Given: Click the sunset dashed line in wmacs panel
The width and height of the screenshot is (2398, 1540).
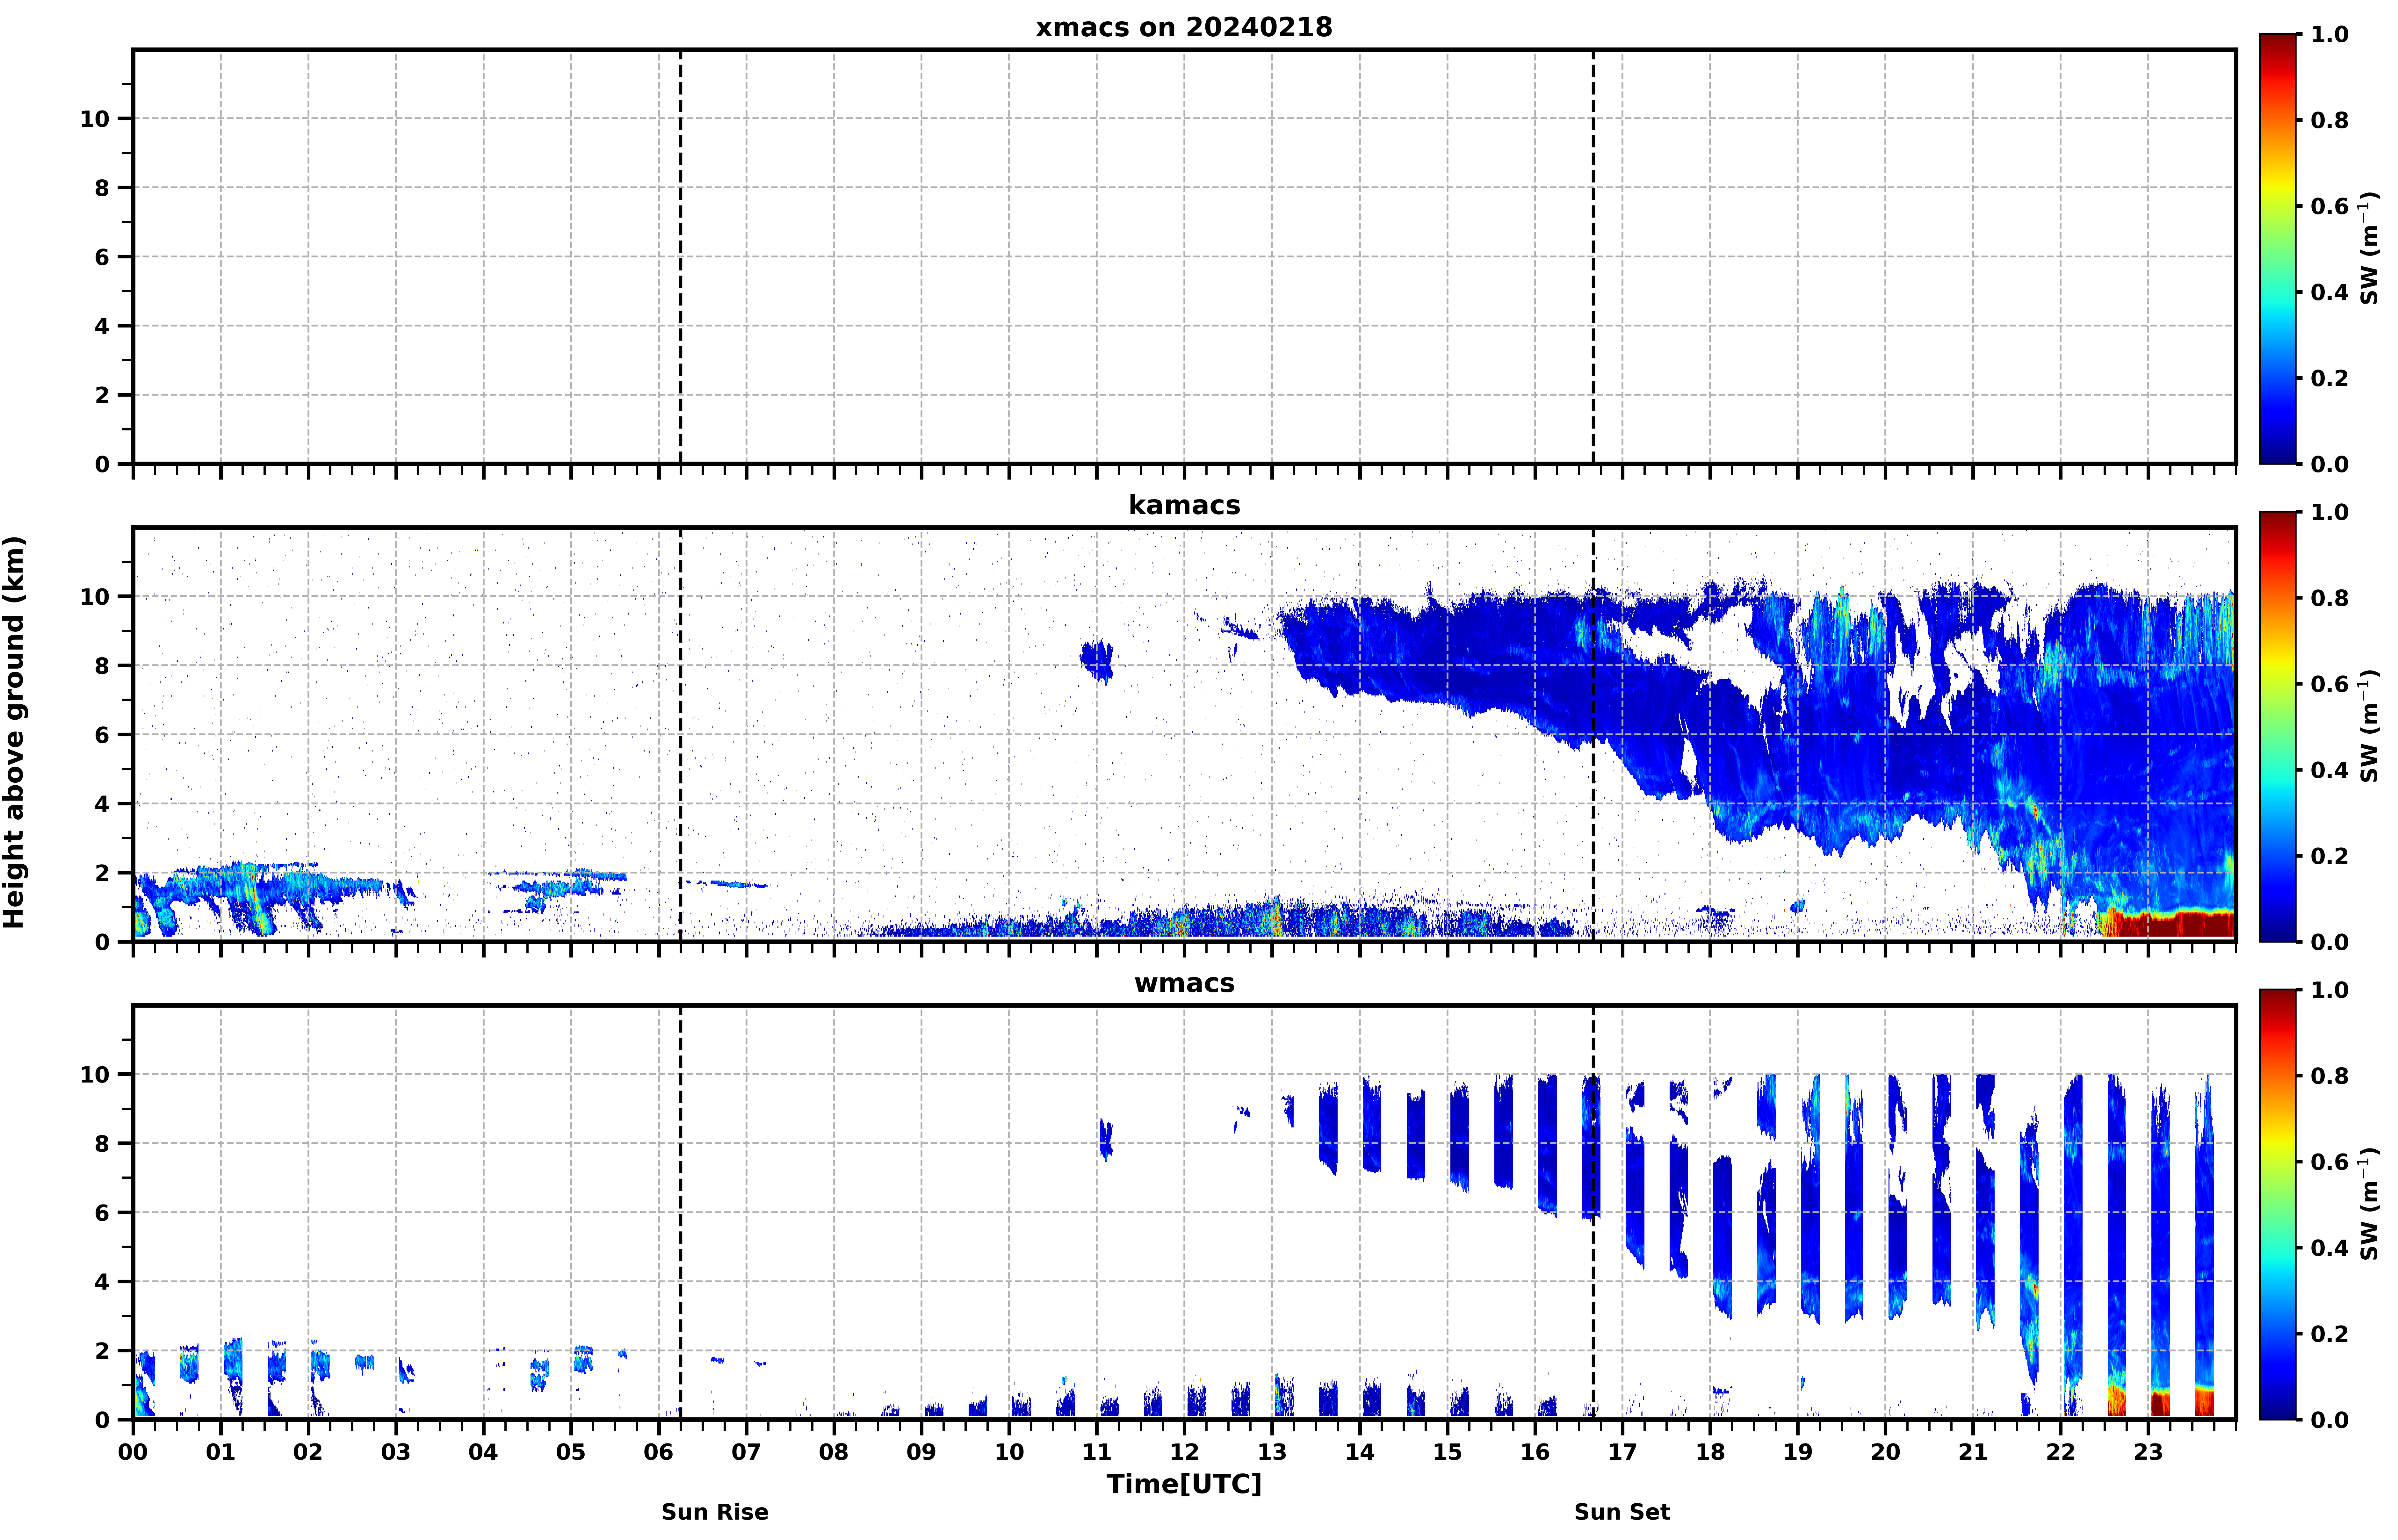Looking at the screenshot, I should point(1593,1213).
